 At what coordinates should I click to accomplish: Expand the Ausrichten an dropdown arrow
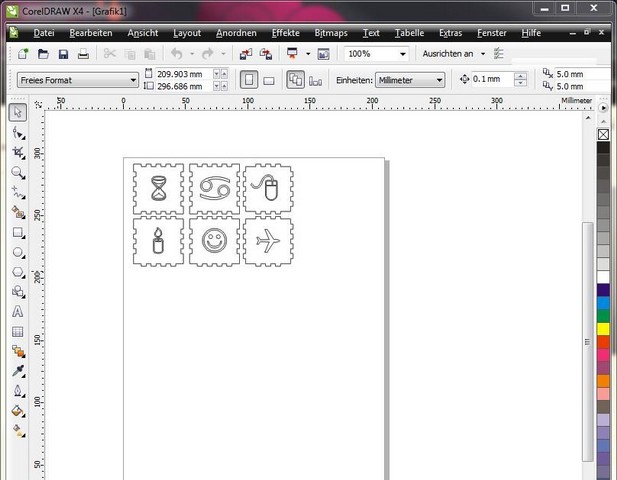coord(483,54)
